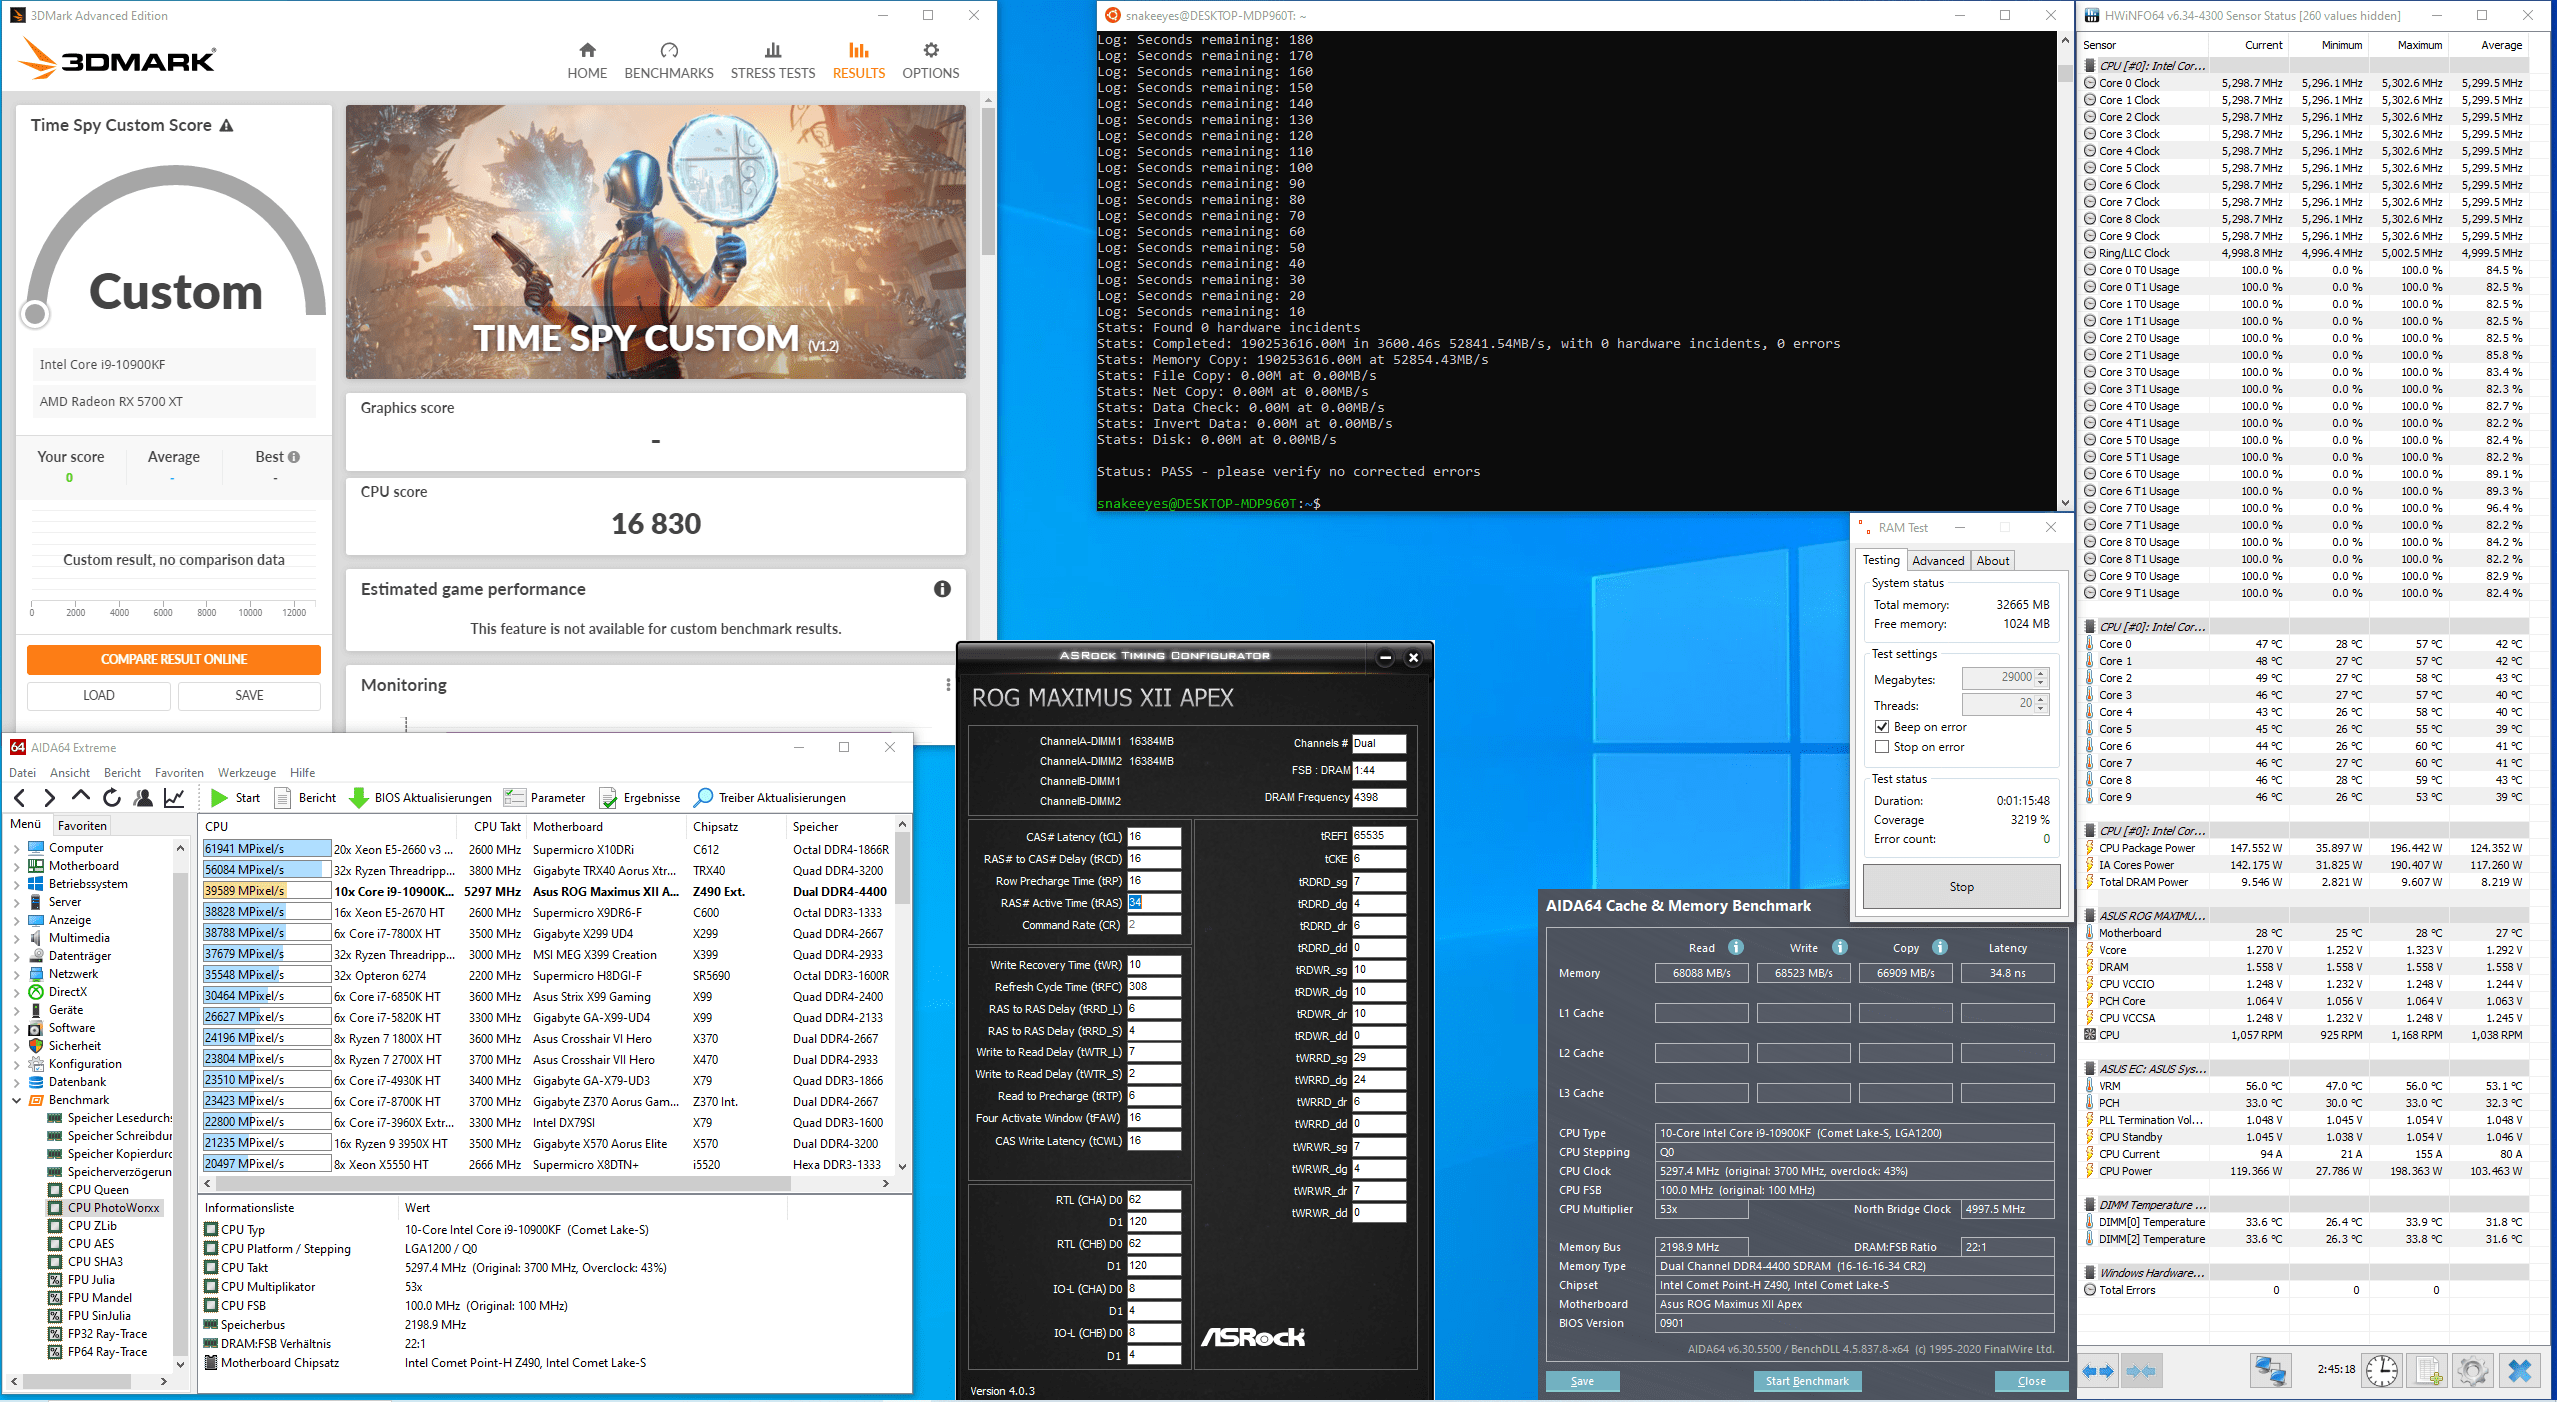Click the info icon beside Best score
The image size is (2557, 1402).
pyautogui.click(x=294, y=457)
